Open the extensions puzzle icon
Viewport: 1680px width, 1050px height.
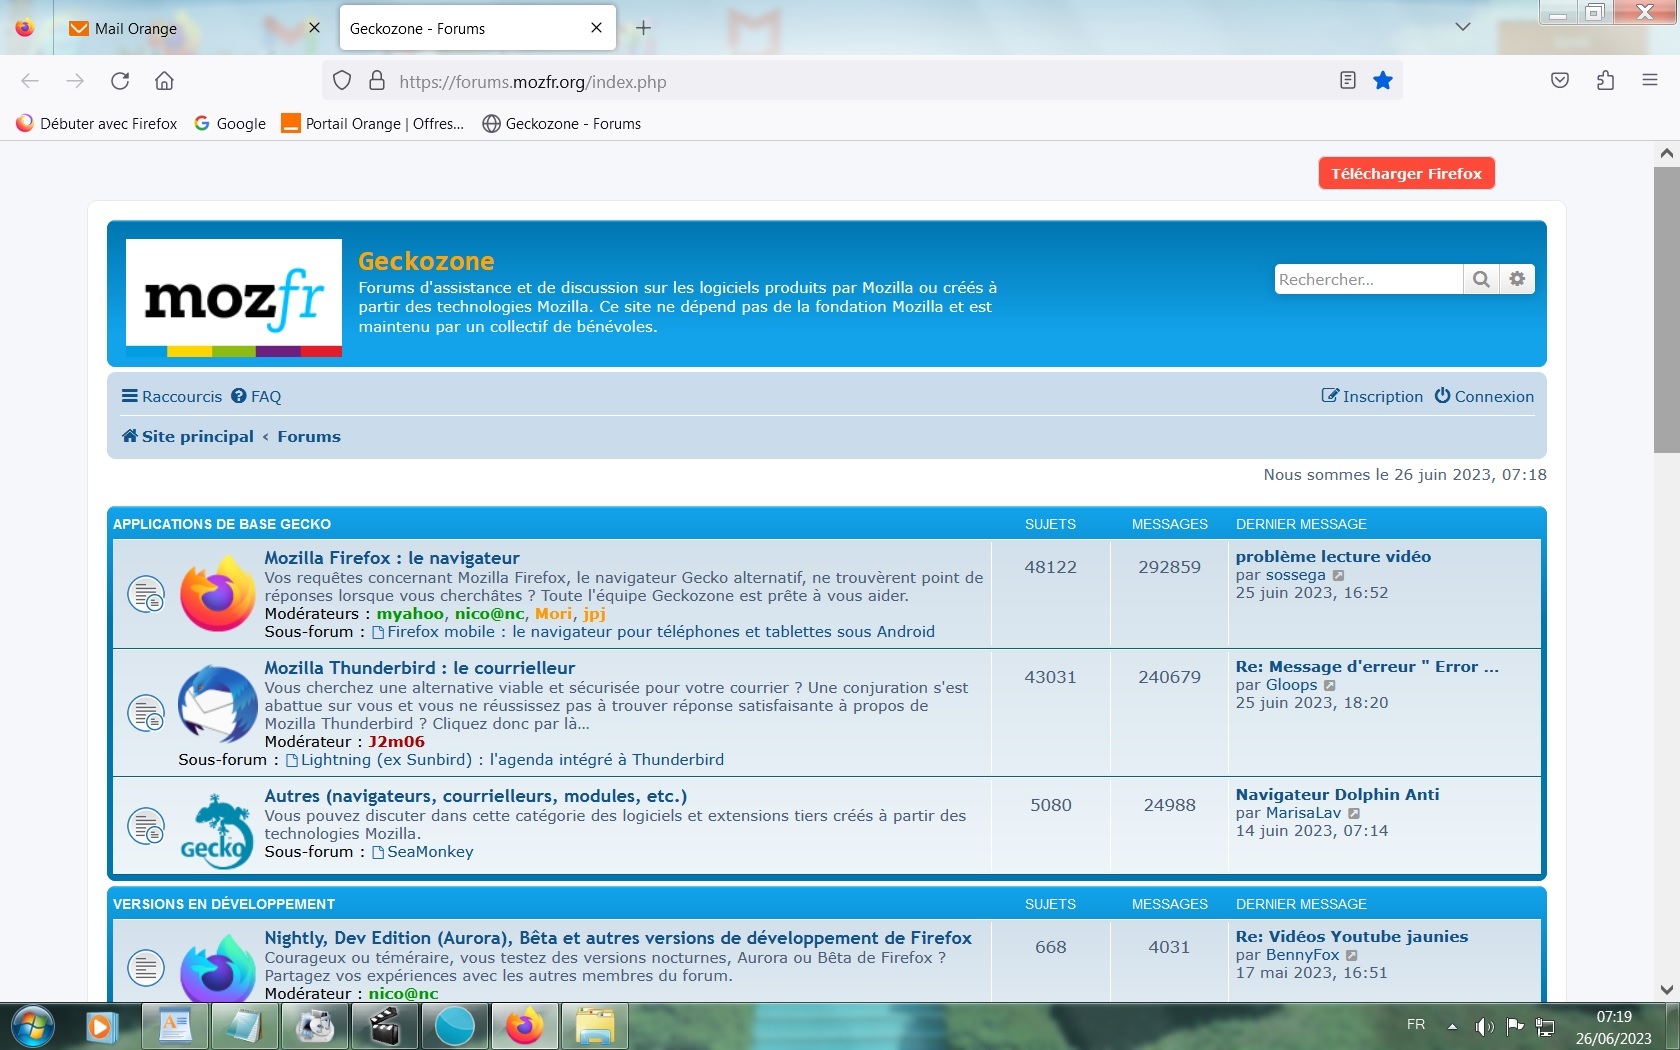pyautogui.click(x=1606, y=81)
